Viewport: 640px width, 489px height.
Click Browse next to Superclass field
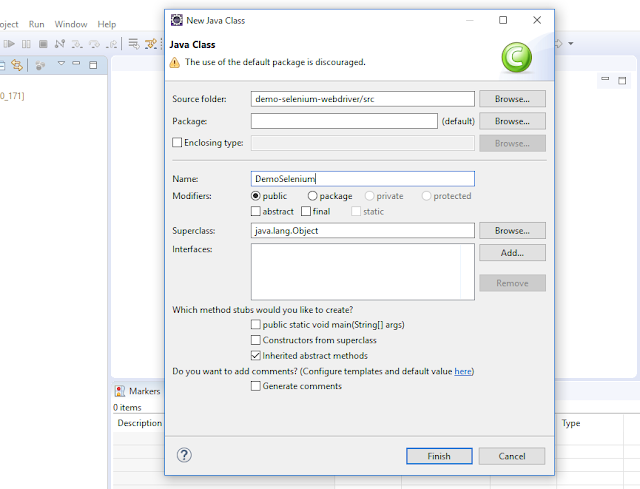click(x=512, y=231)
